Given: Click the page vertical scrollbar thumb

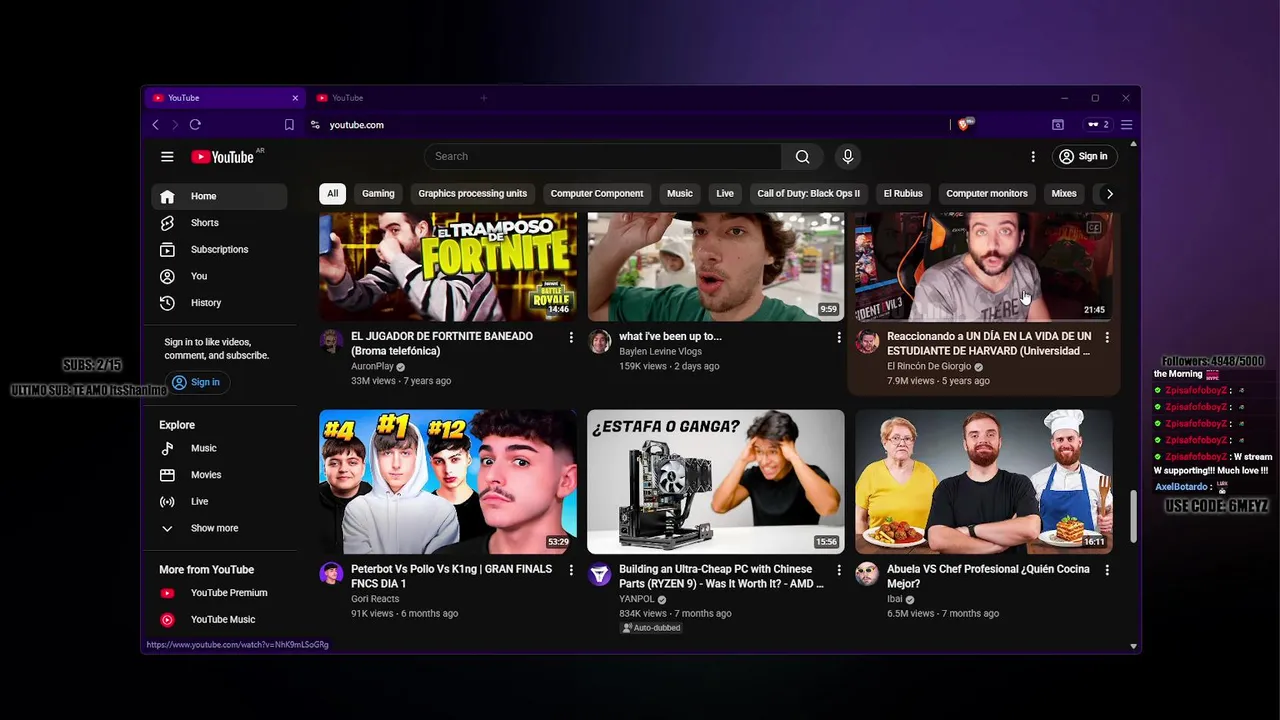Looking at the screenshot, I should pos(1133,515).
